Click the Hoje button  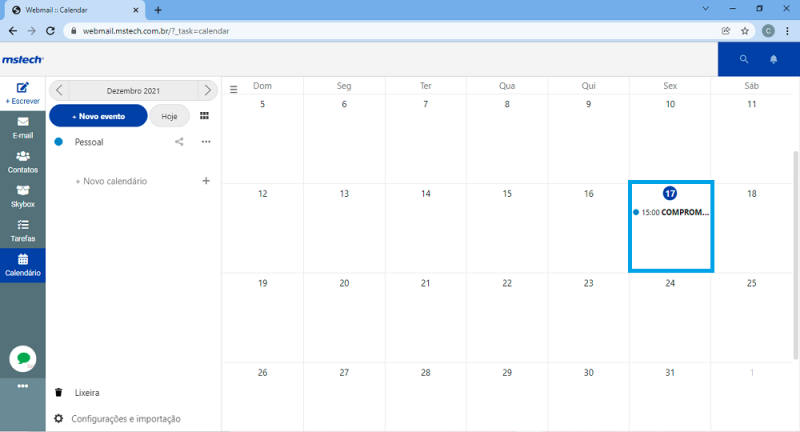(x=169, y=116)
